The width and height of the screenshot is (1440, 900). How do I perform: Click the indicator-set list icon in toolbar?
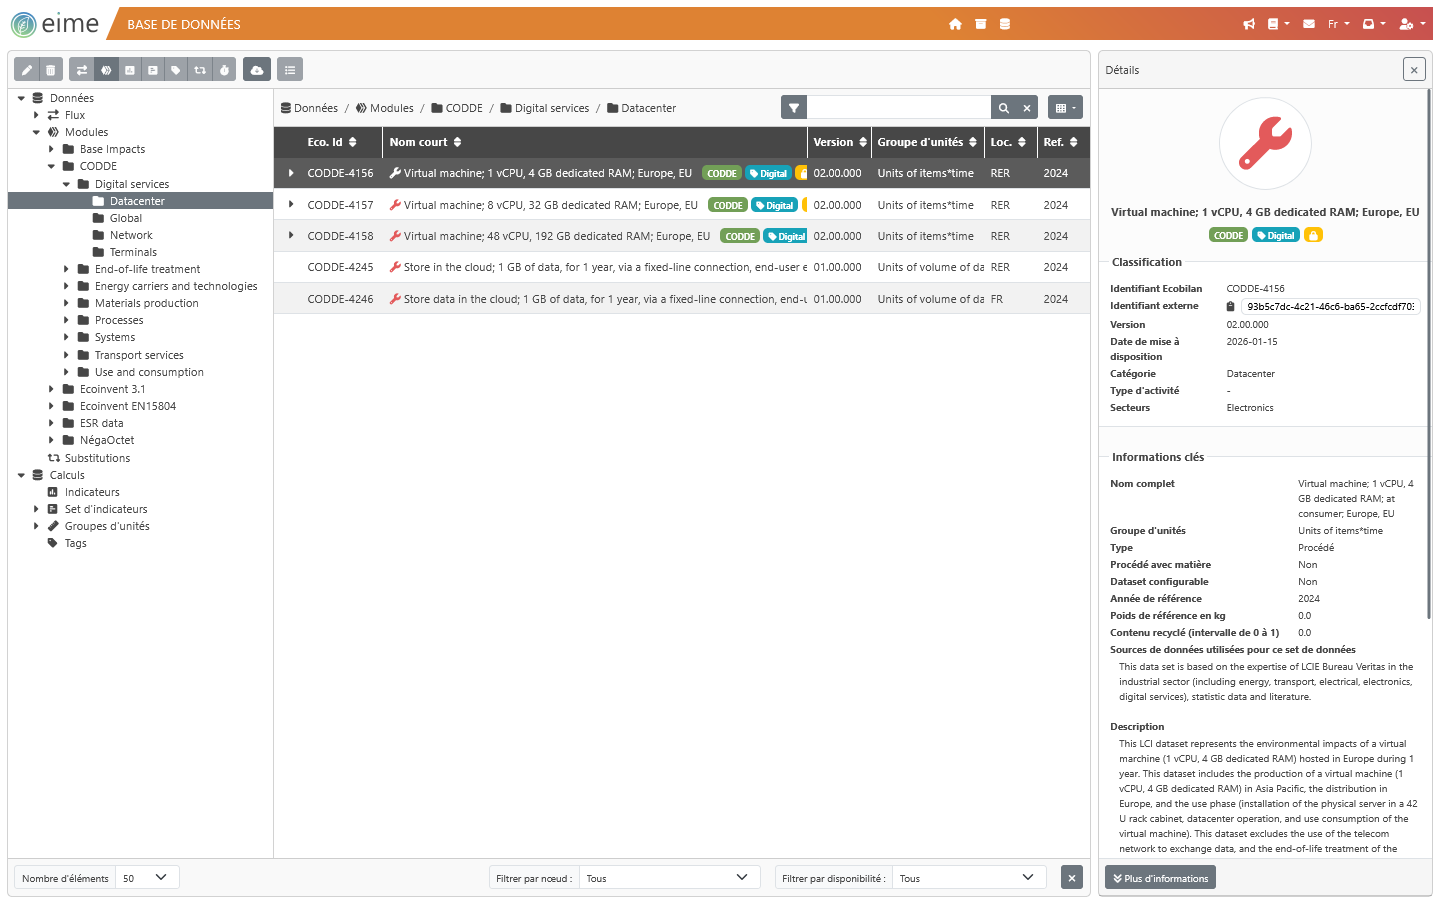tap(153, 70)
